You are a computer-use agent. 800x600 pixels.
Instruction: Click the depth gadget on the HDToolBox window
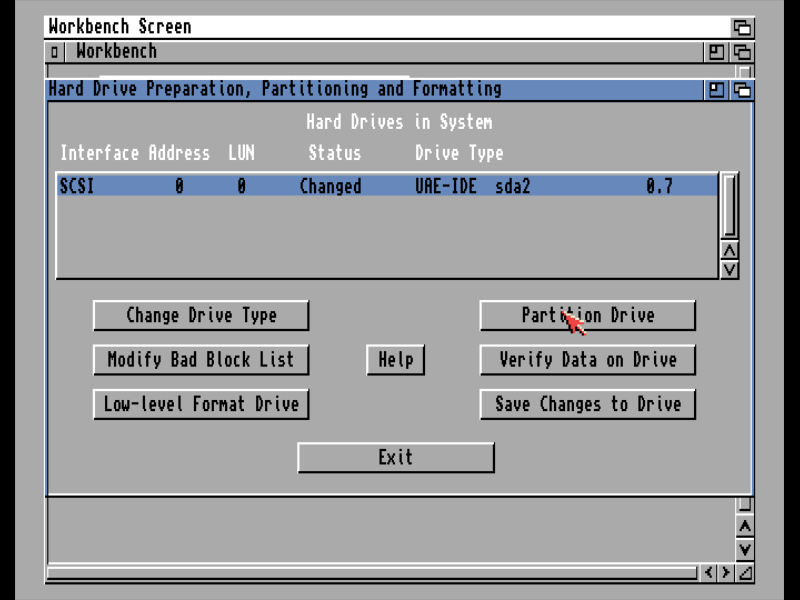[x=741, y=89]
